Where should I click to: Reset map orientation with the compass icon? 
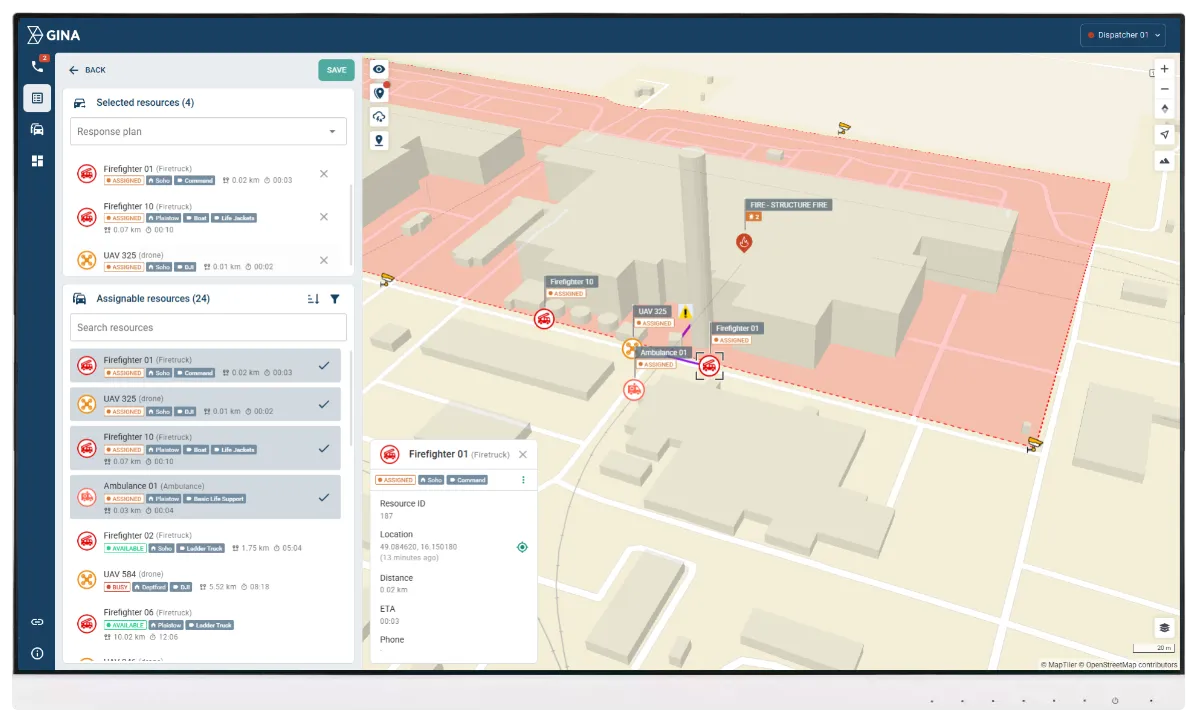[1163, 110]
